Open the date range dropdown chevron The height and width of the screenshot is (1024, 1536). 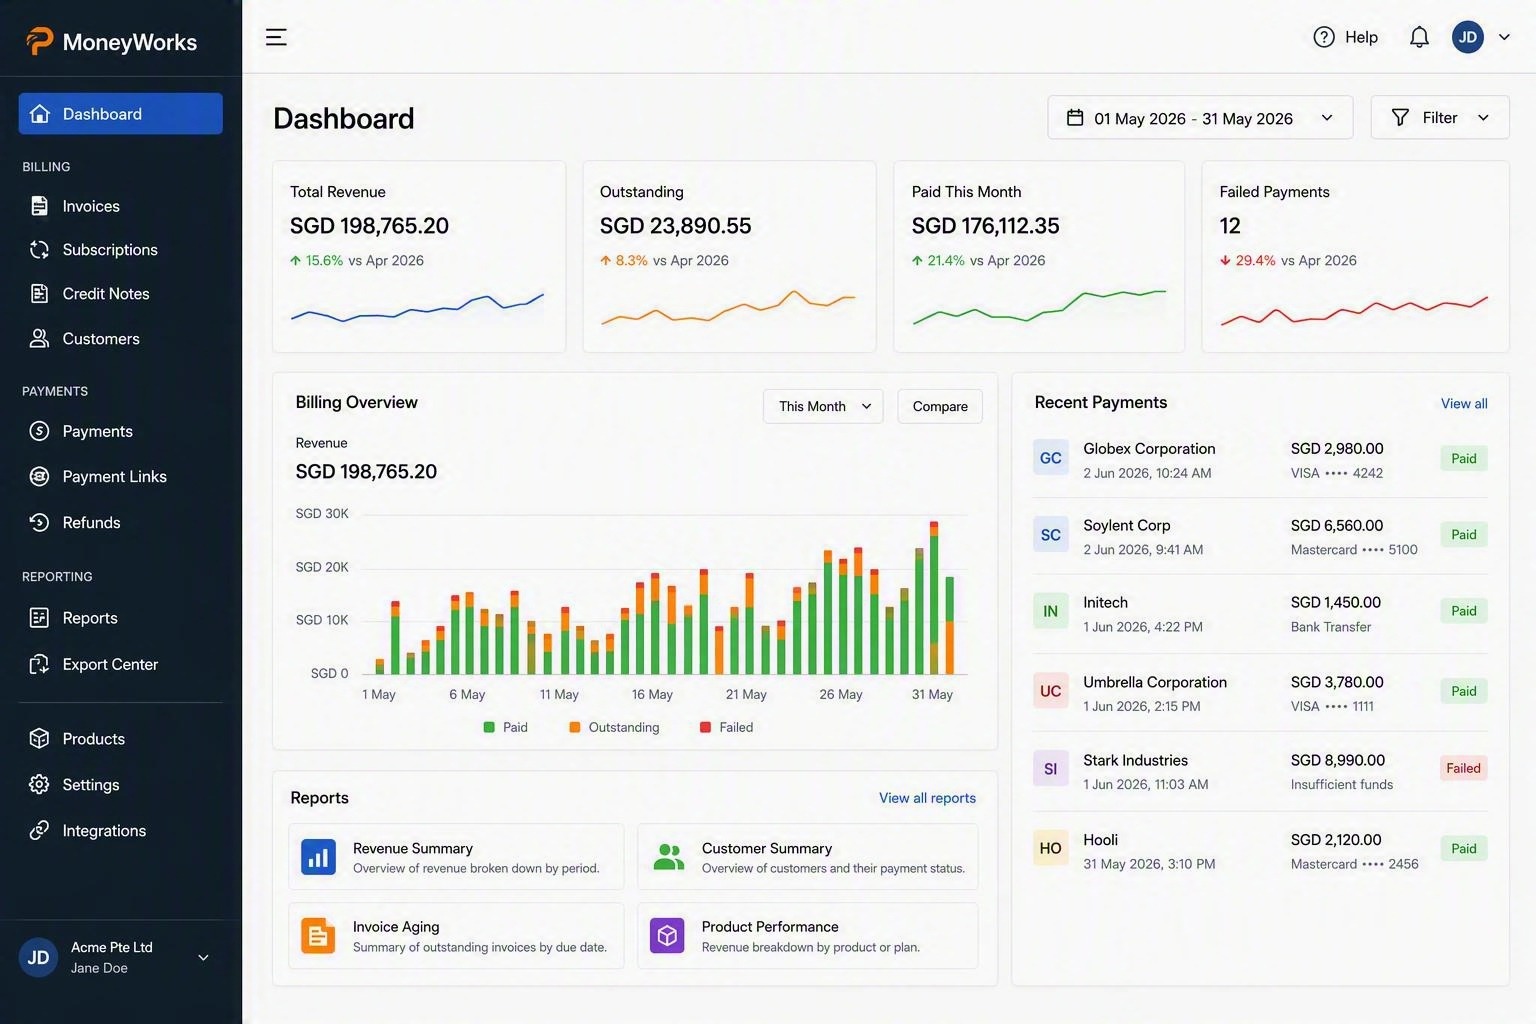pyautogui.click(x=1327, y=118)
